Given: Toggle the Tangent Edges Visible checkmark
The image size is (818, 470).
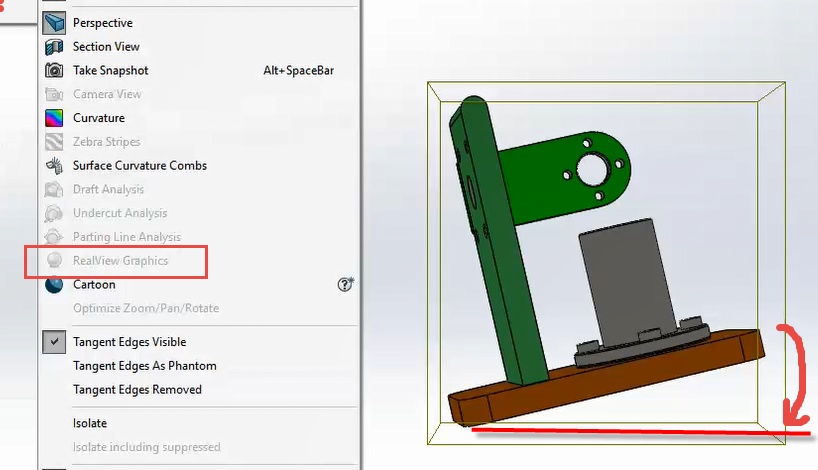Looking at the screenshot, I should point(54,342).
